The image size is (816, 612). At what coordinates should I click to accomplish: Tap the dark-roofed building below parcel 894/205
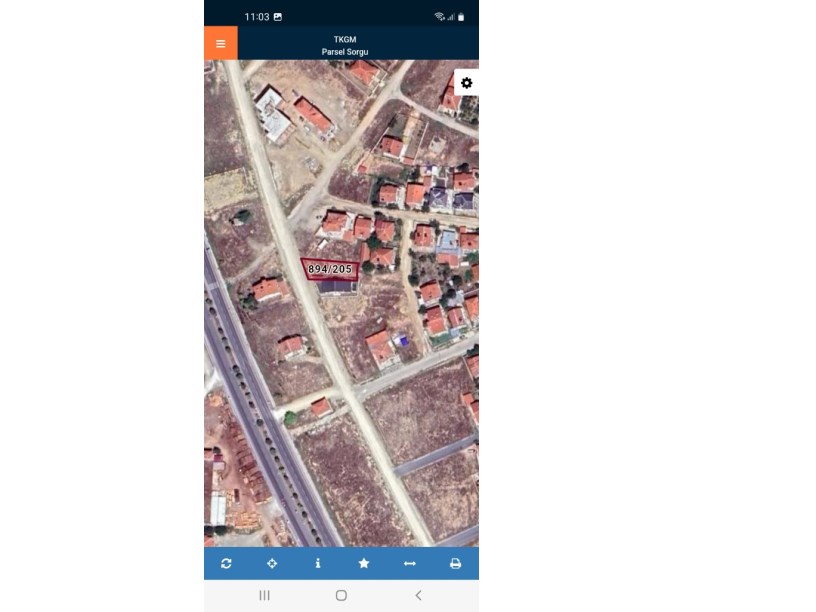pos(338,287)
